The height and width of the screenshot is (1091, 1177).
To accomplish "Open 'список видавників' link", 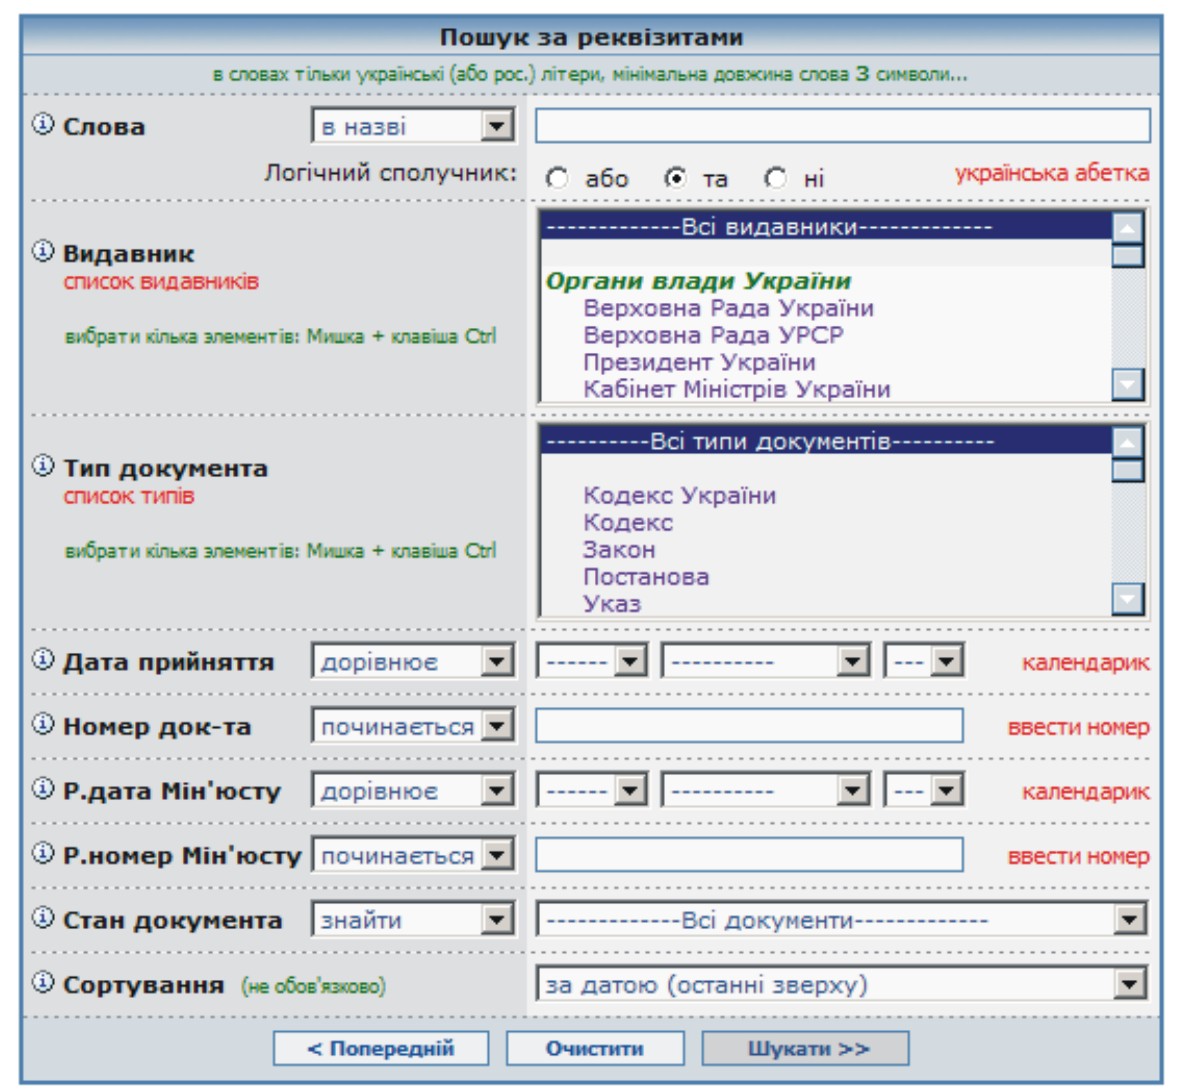I will pos(161,282).
